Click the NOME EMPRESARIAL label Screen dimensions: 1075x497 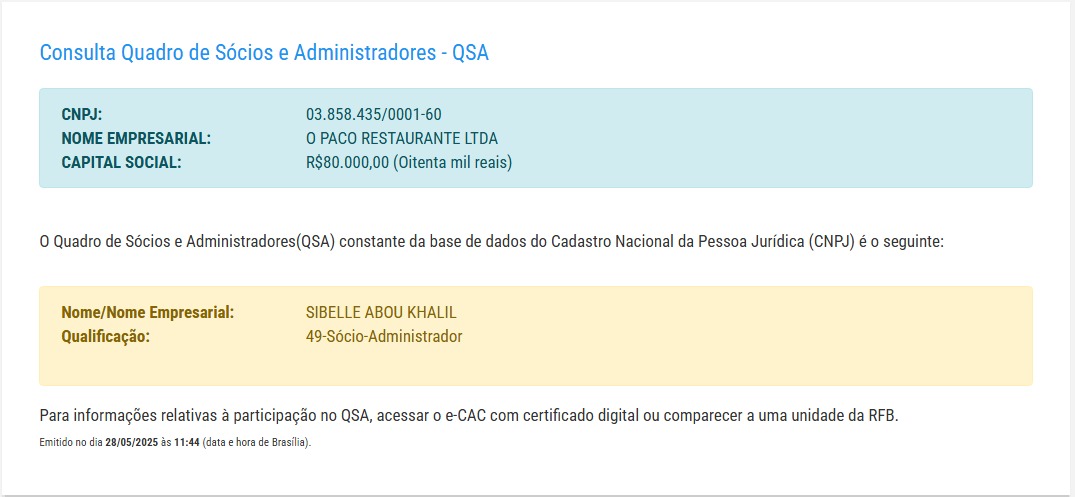tap(136, 138)
